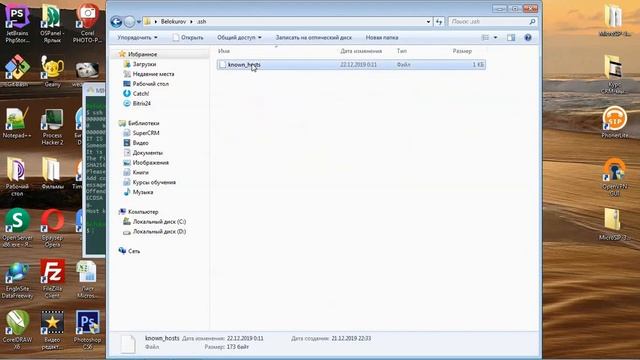Select Geany teapot desktop icon

(52, 71)
